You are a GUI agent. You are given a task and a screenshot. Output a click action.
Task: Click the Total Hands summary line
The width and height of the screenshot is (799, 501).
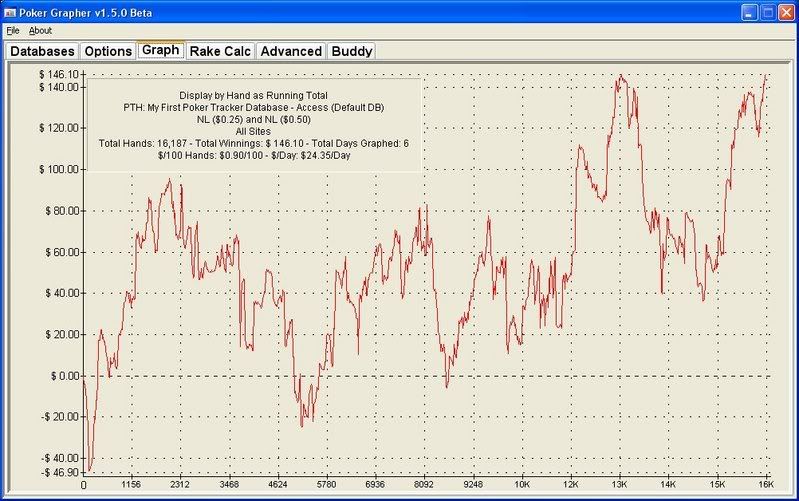click(253, 143)
